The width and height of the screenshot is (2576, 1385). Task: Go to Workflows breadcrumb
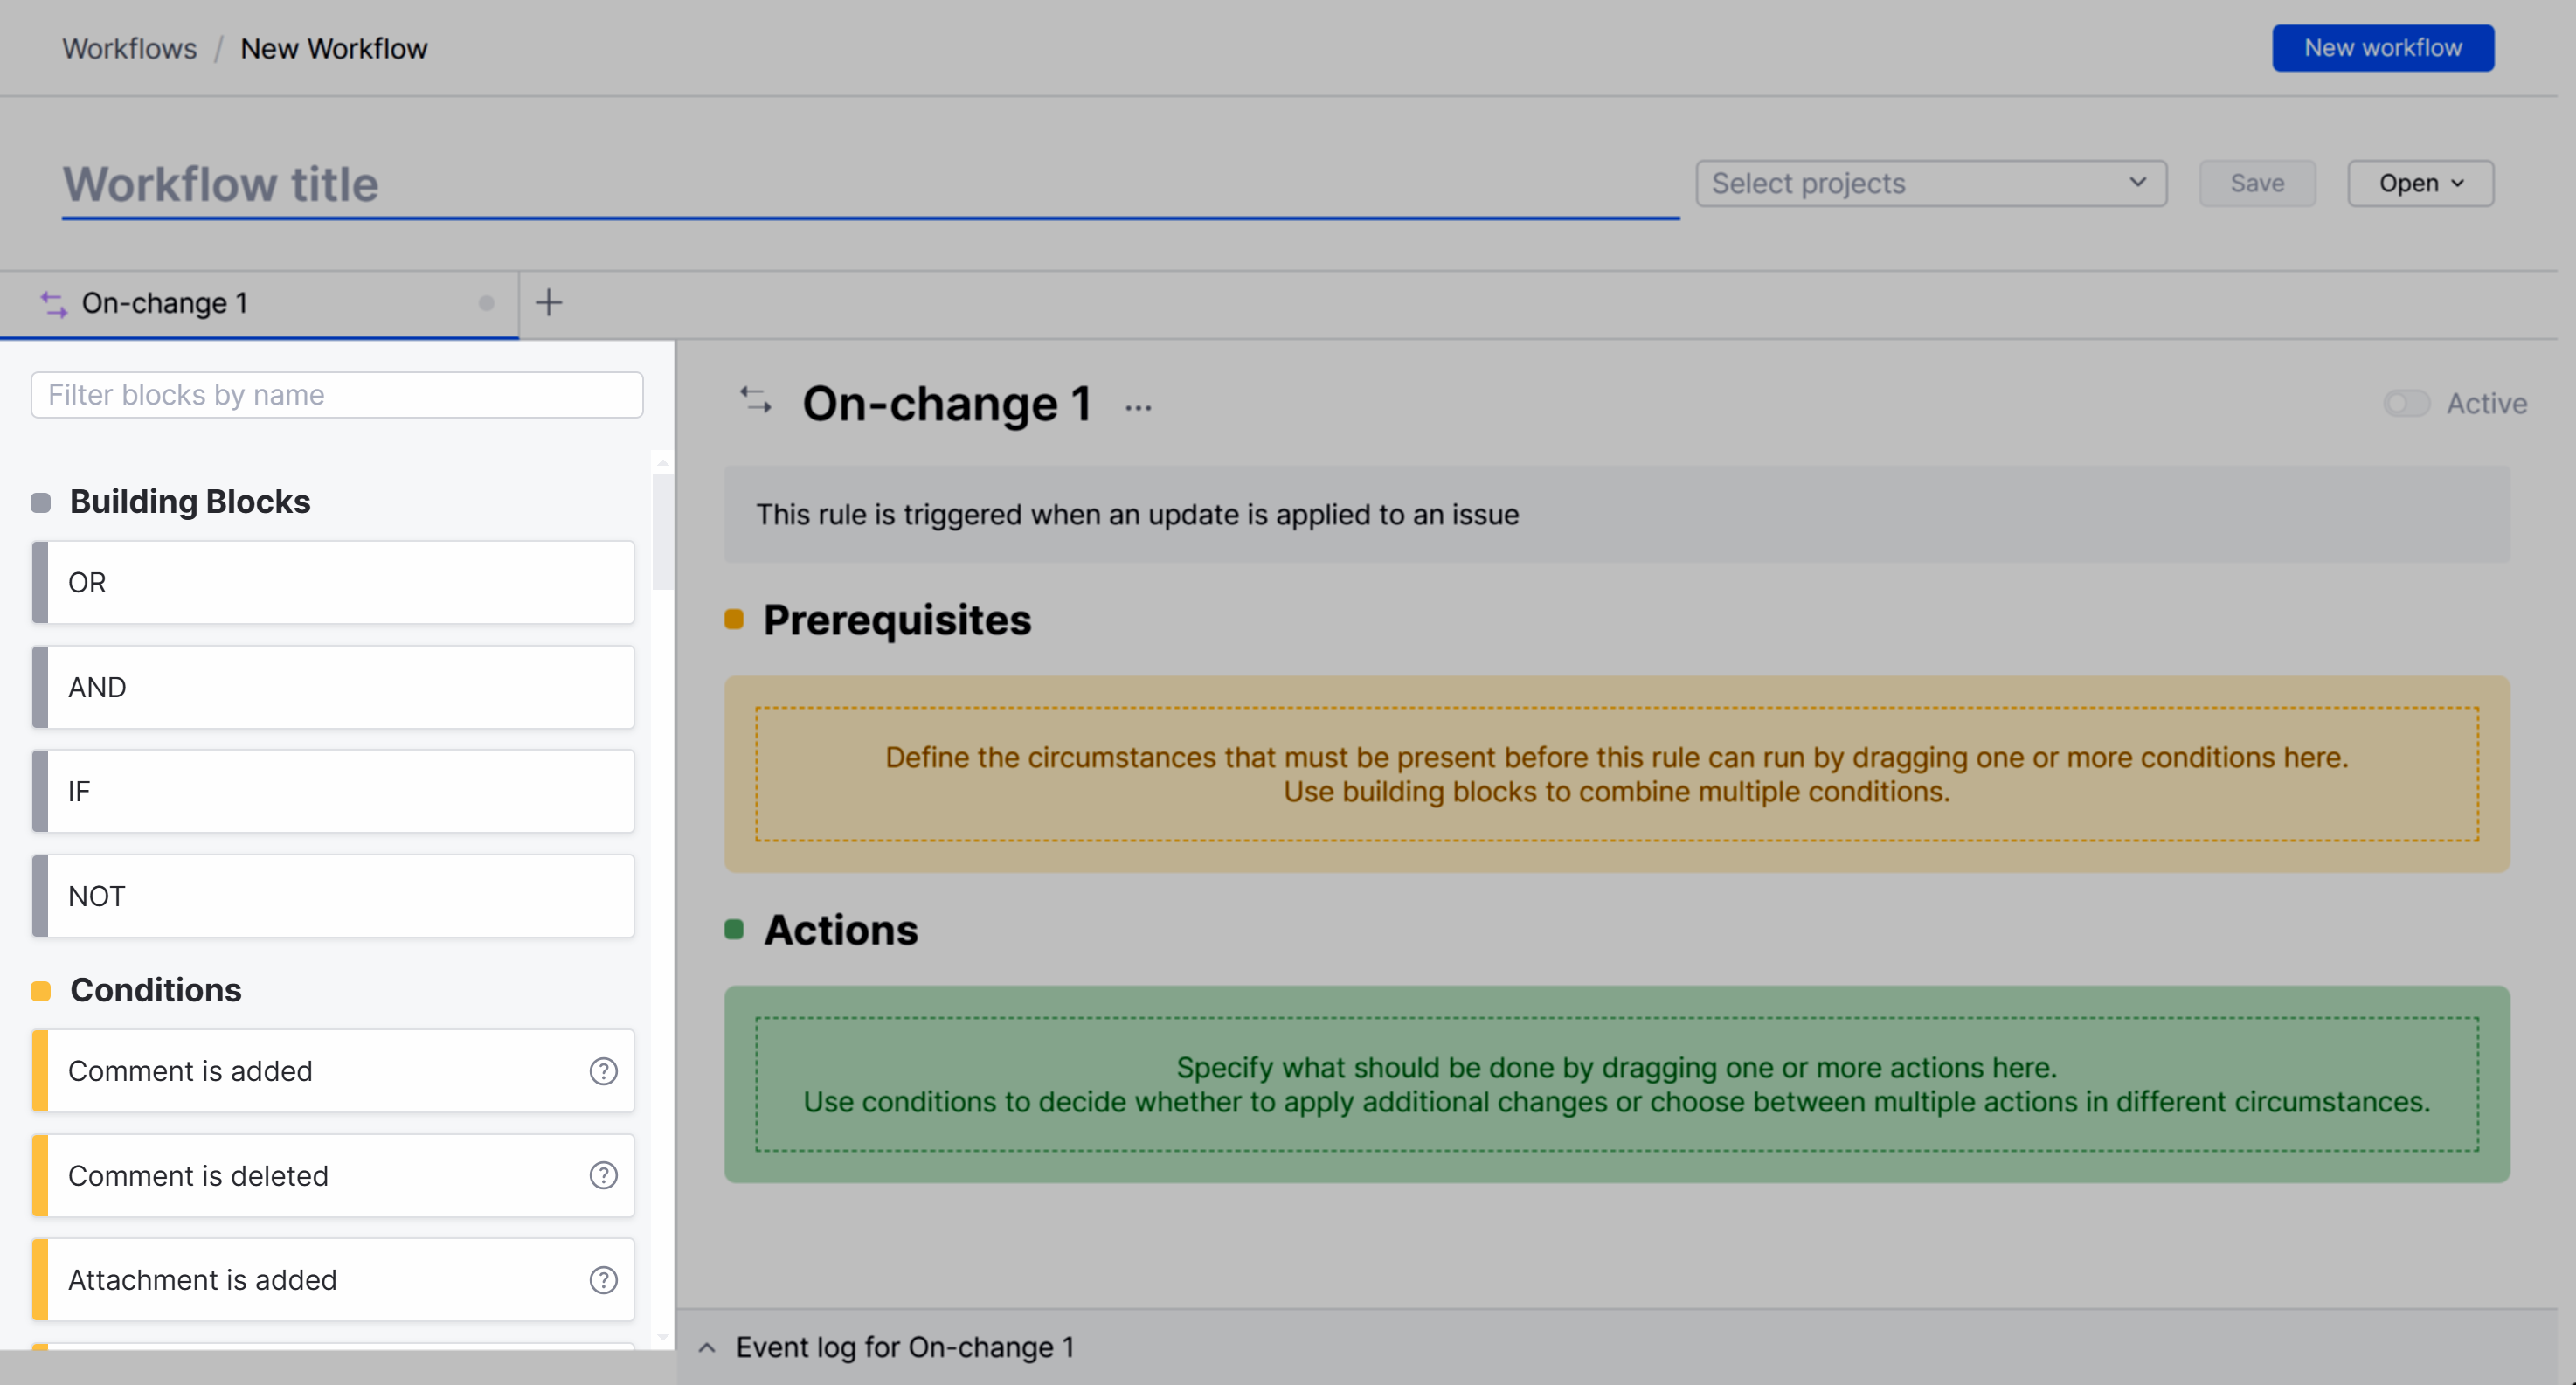[x=129, y=48]
